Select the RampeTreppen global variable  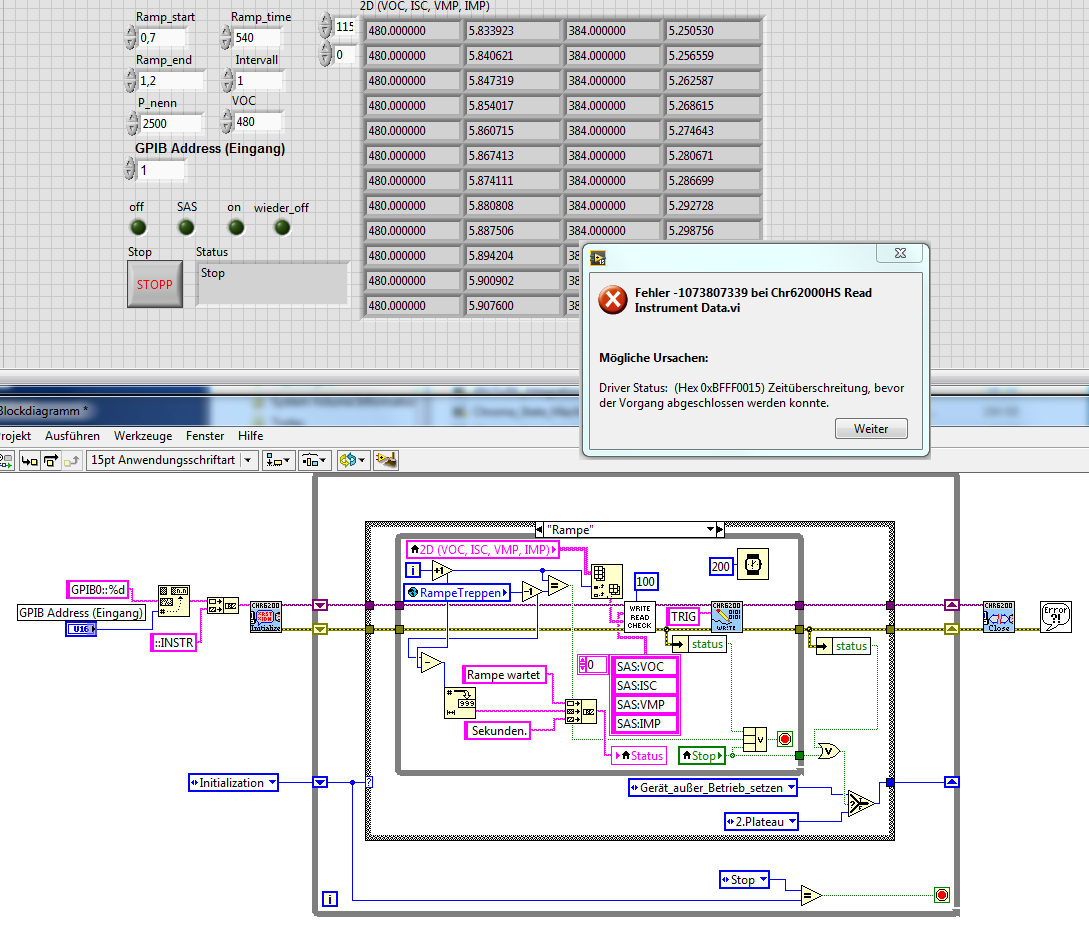coord(457,593)
